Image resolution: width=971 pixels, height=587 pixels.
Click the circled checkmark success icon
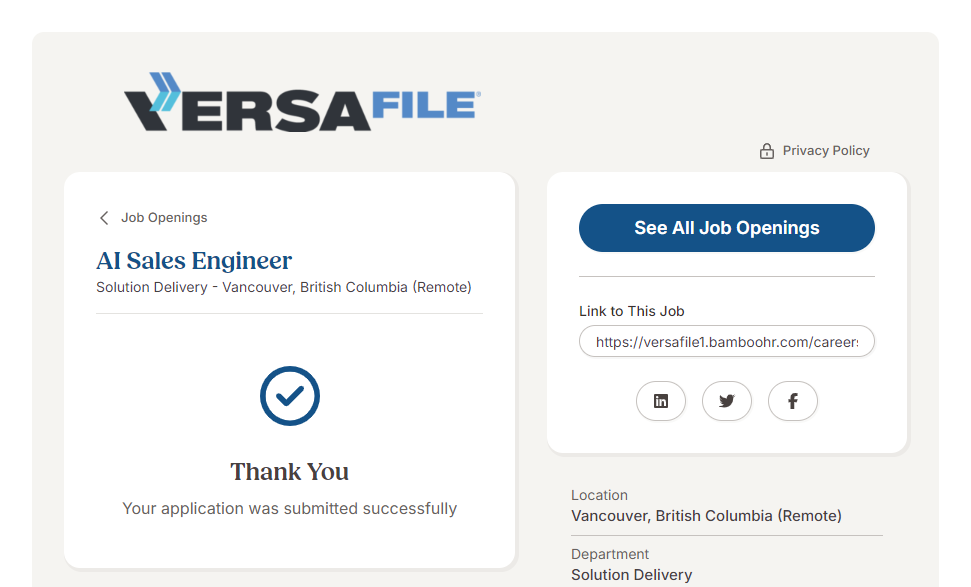click(x=290, y=396)
